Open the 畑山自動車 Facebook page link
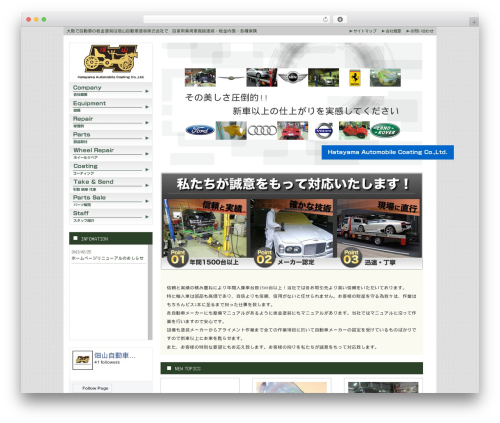500x423 pixels. point(115,355)
